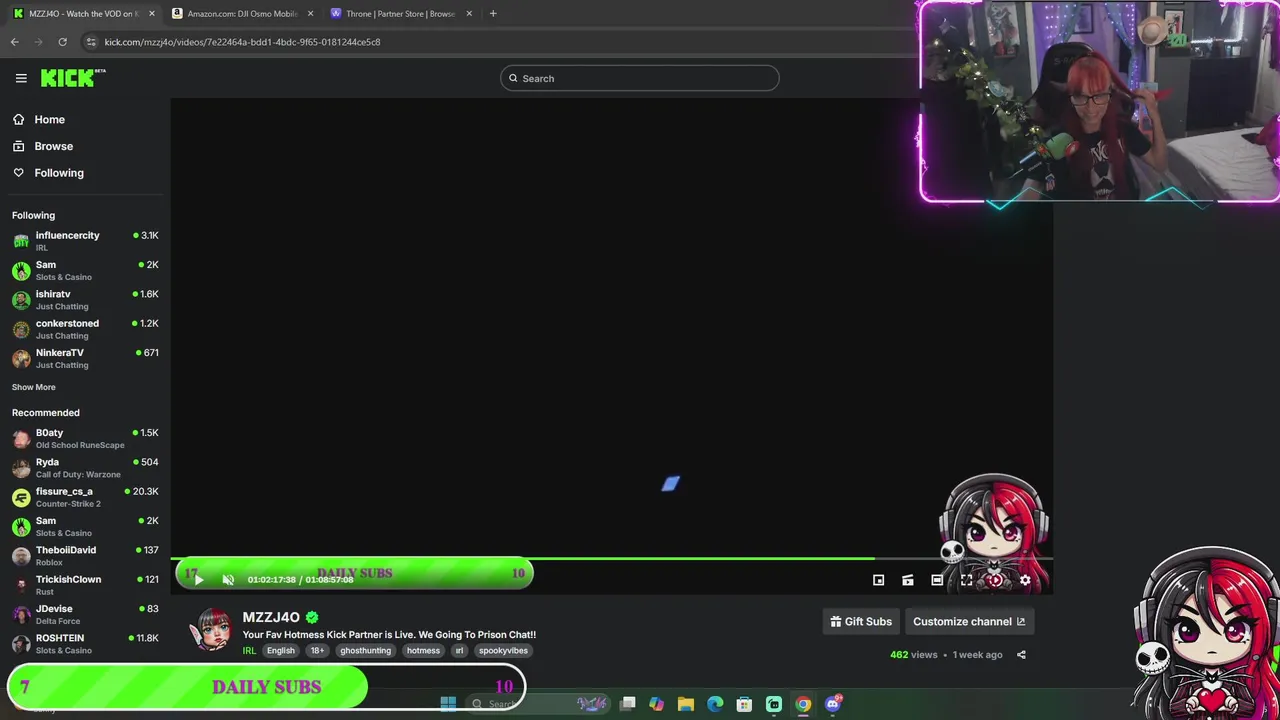Open Microsoft Edge from taskbar
1280x720 pixels.
[x=715, y=704]
